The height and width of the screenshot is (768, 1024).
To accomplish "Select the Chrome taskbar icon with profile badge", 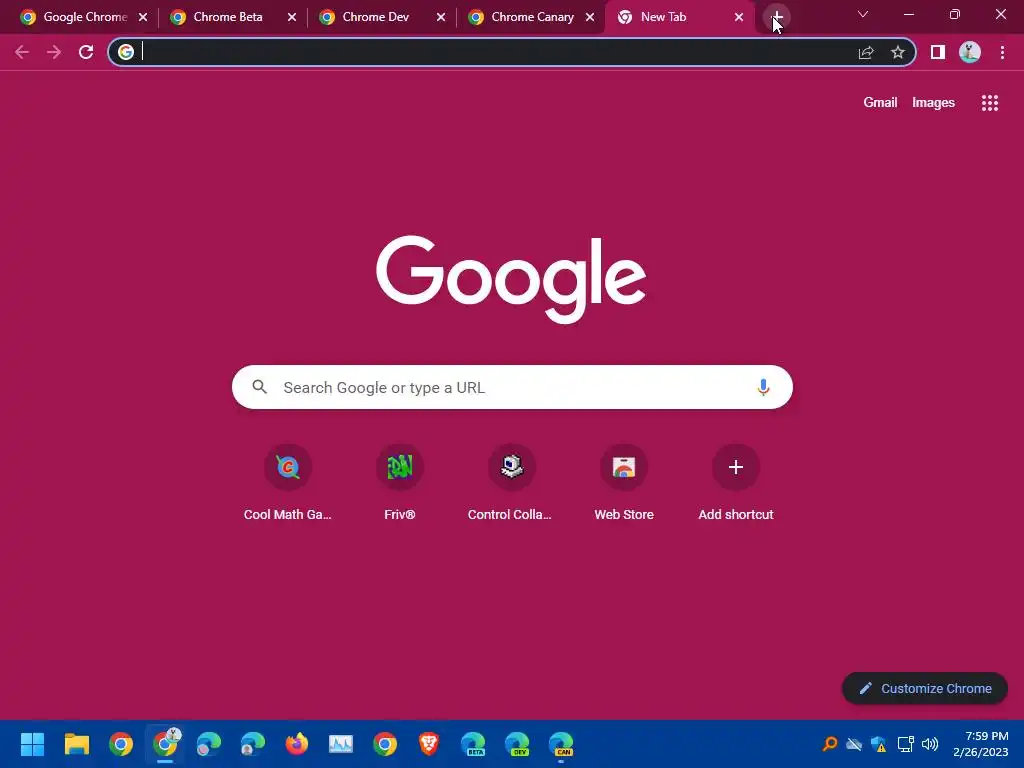I will click(165, 744).
